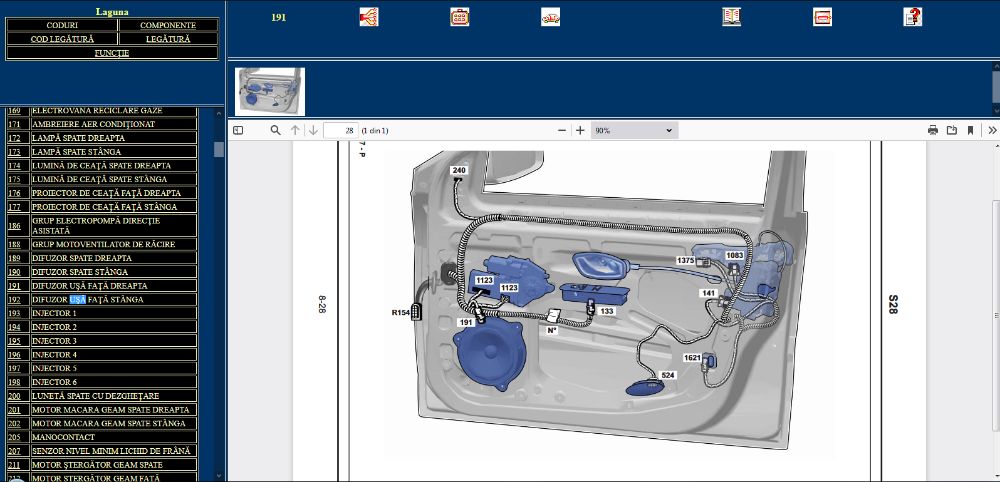1000x482 pixels.
Task: Open the 90% zoom level dropdown
Action: 634,130
